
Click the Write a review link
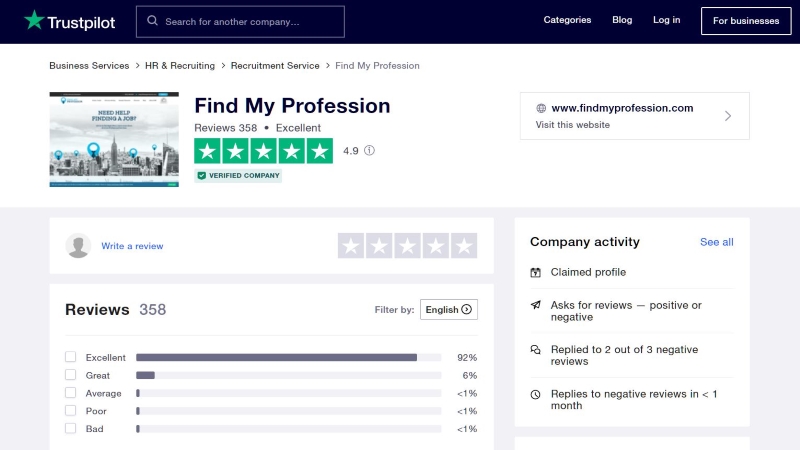coord(132,246)
